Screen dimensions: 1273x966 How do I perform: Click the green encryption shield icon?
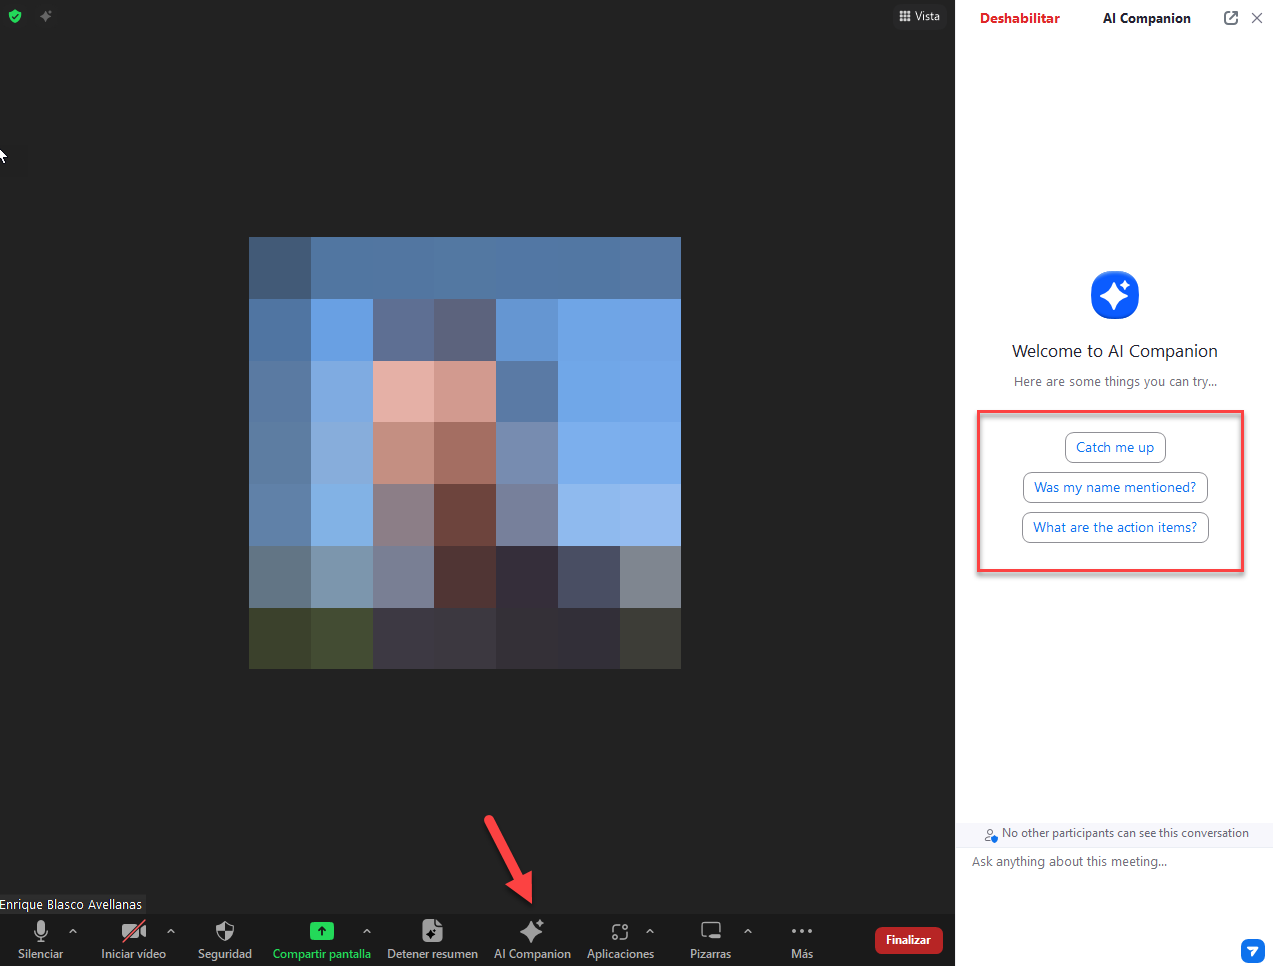[15, 16]
